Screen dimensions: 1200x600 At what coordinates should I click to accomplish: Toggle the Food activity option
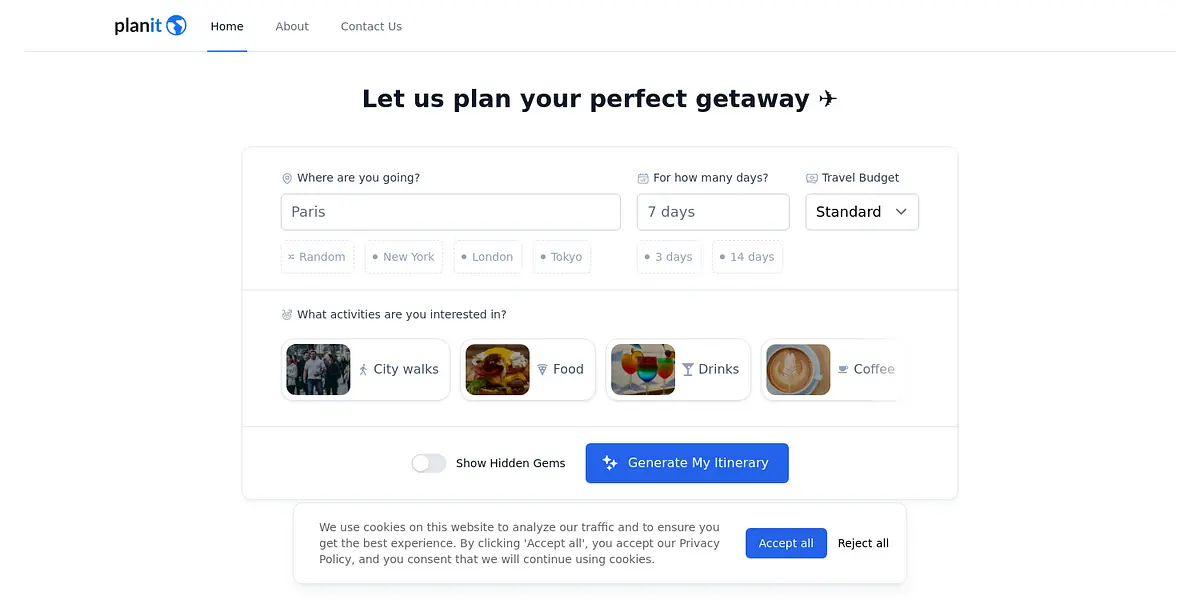528,370
